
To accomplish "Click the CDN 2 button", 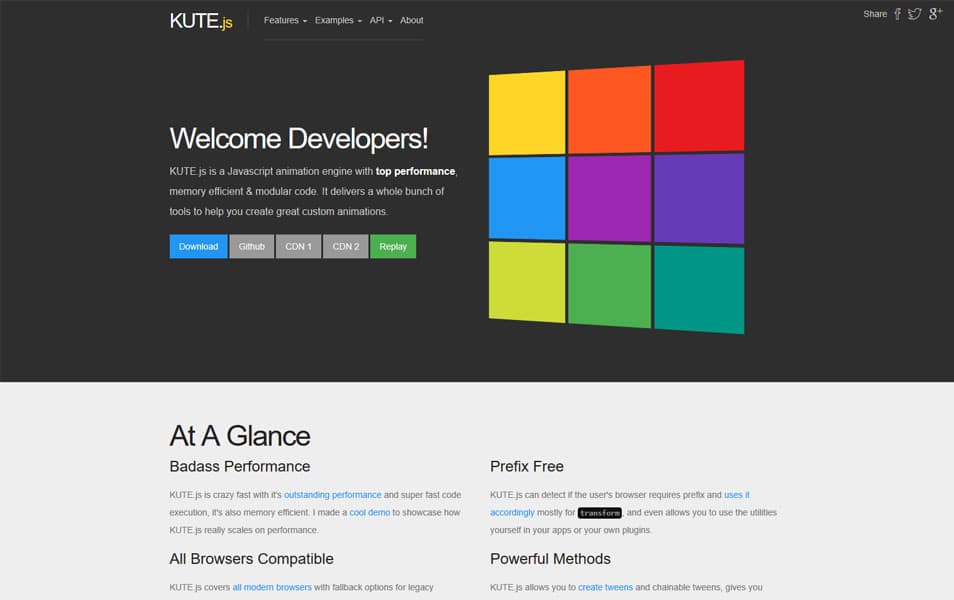I will click(345, 246).
